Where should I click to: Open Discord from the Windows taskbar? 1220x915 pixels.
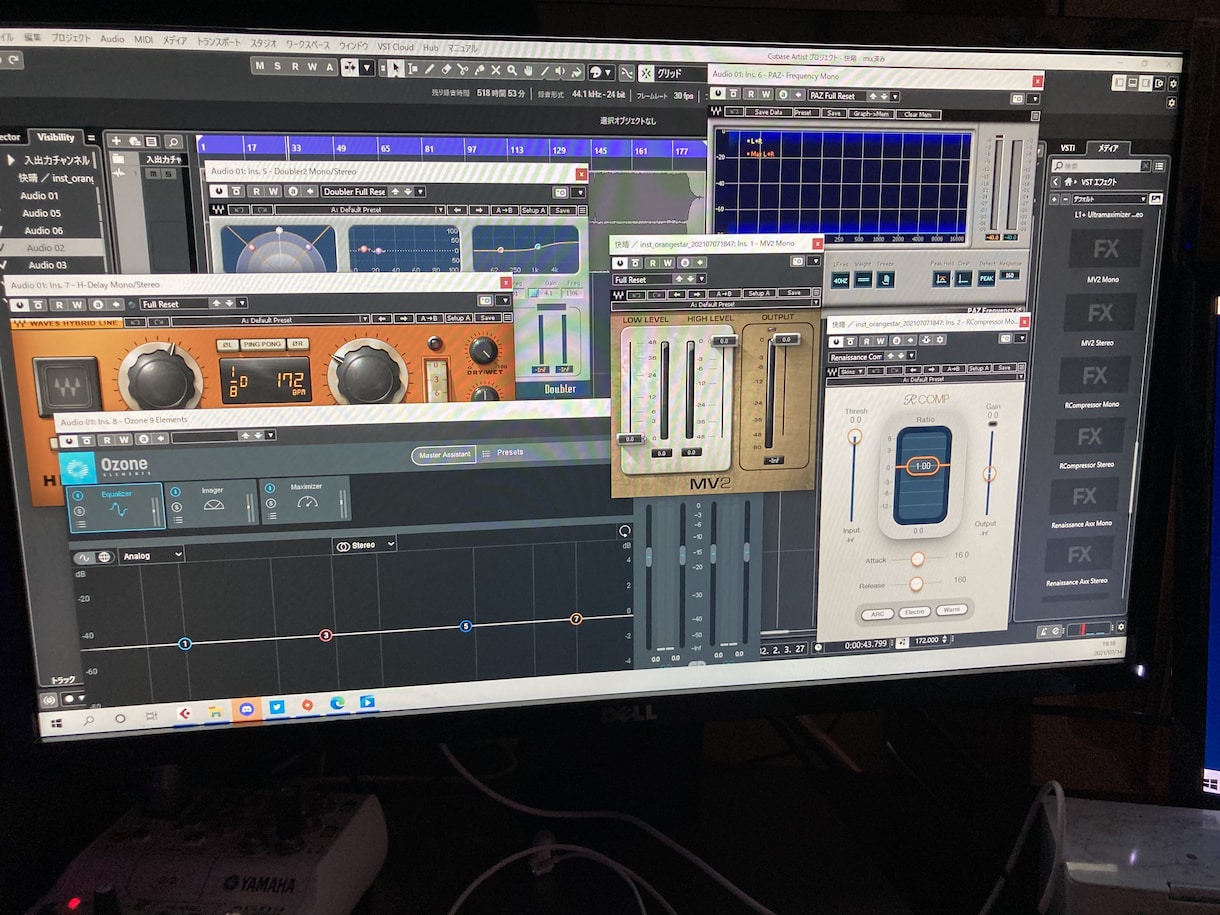[246, 708]
